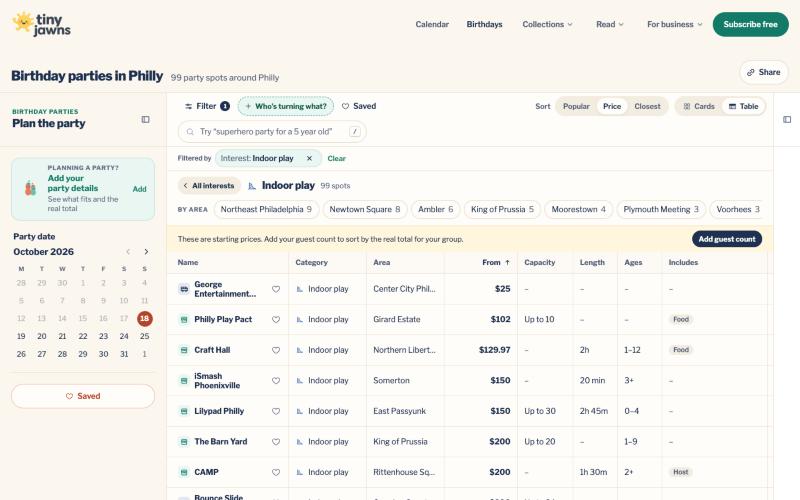Image resolution: width=800 pixels, height=500 pixels.
Task: Click the Name column header
Action: coord(188,263)
